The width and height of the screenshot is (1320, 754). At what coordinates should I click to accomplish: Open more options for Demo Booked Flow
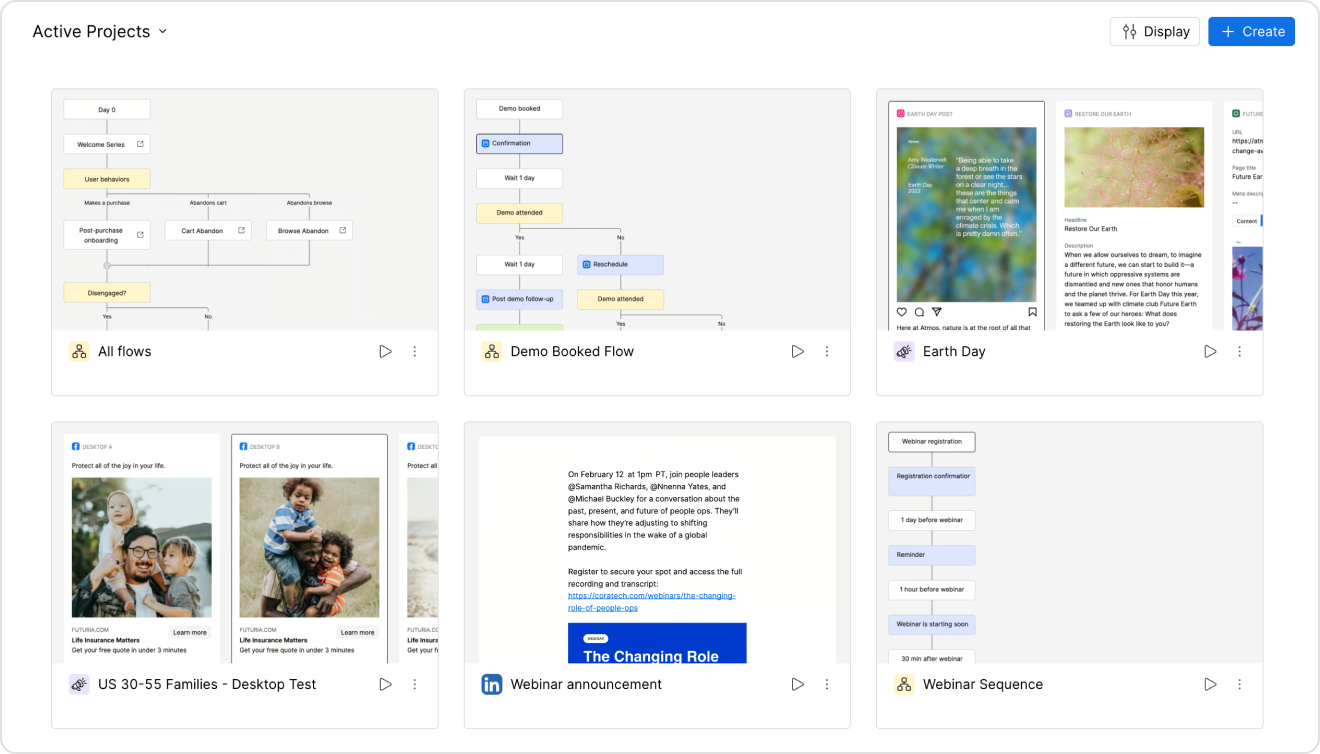click(827, 351)
